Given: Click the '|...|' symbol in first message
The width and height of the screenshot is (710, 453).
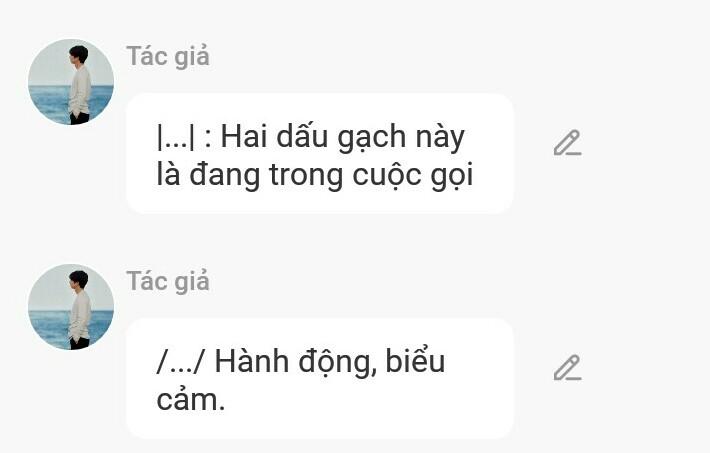Looking at the screenshot, I should coord(176,137).
